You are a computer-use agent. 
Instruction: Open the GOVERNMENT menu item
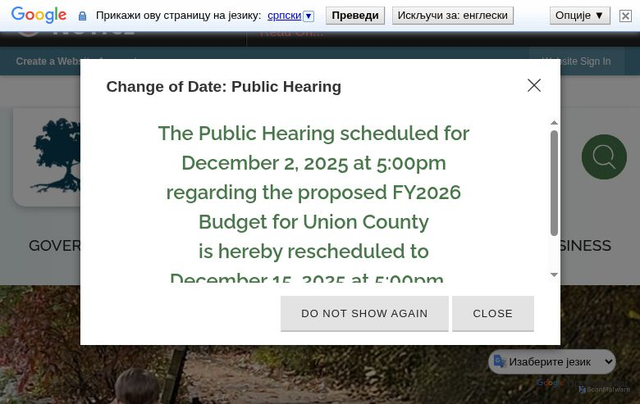(54, 246)
